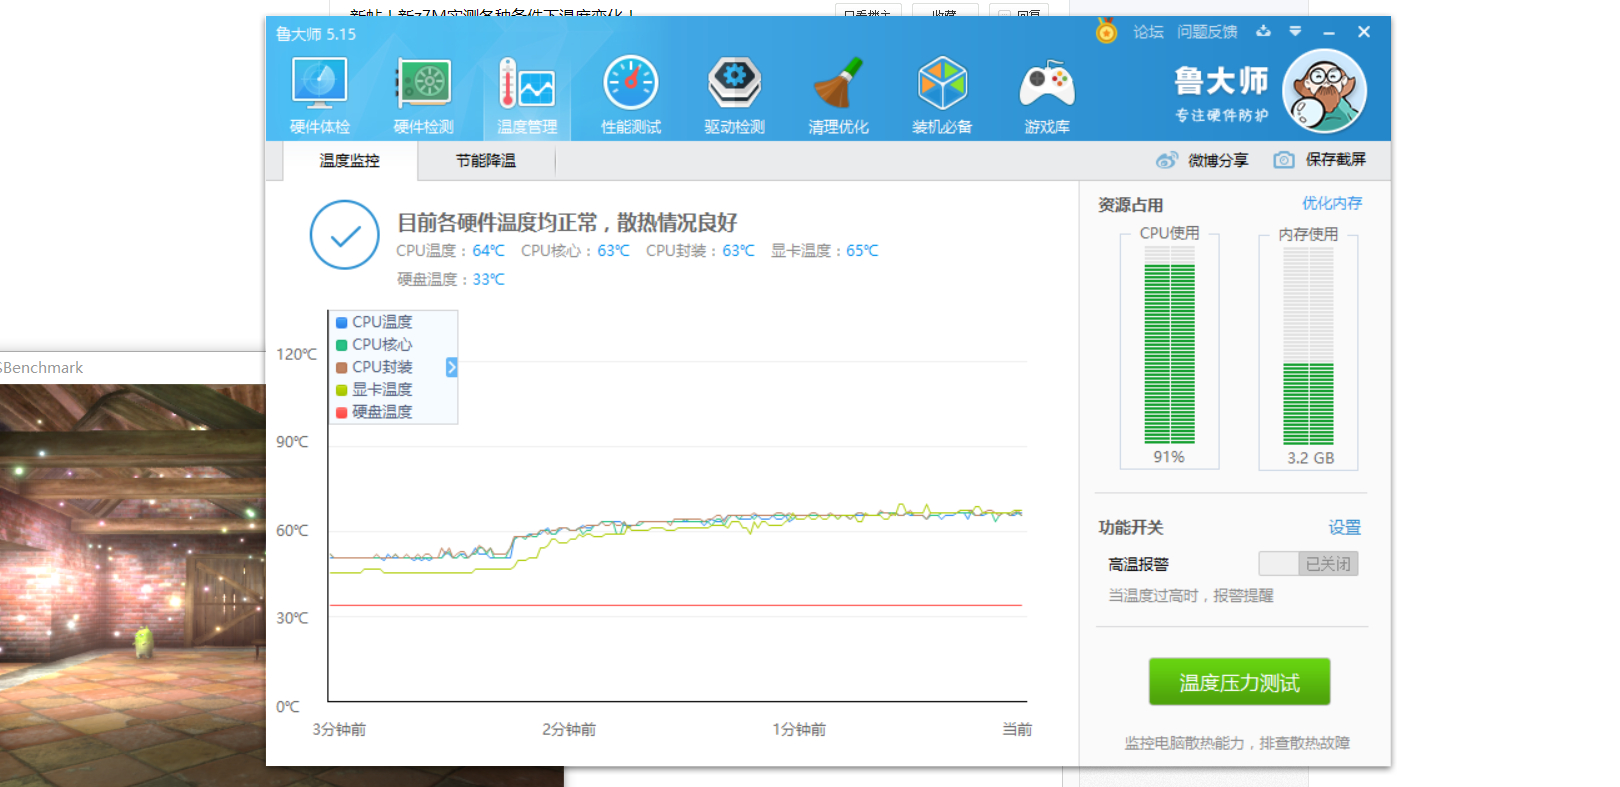Go to 驱动检测 driver detection

pyautogui.click(x=735, y=96)
